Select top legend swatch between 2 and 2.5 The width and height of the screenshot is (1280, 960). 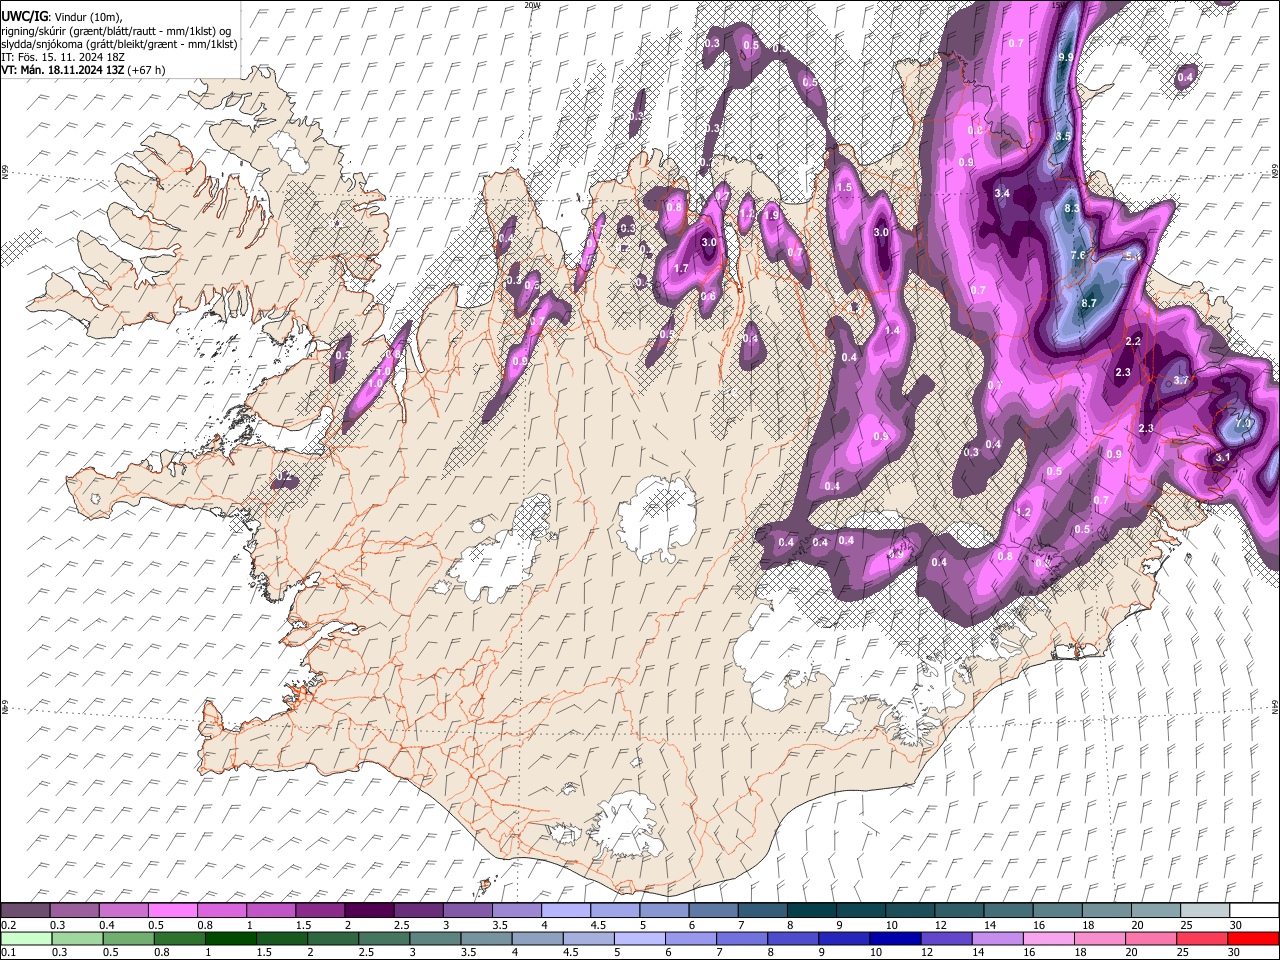point(370,911)
